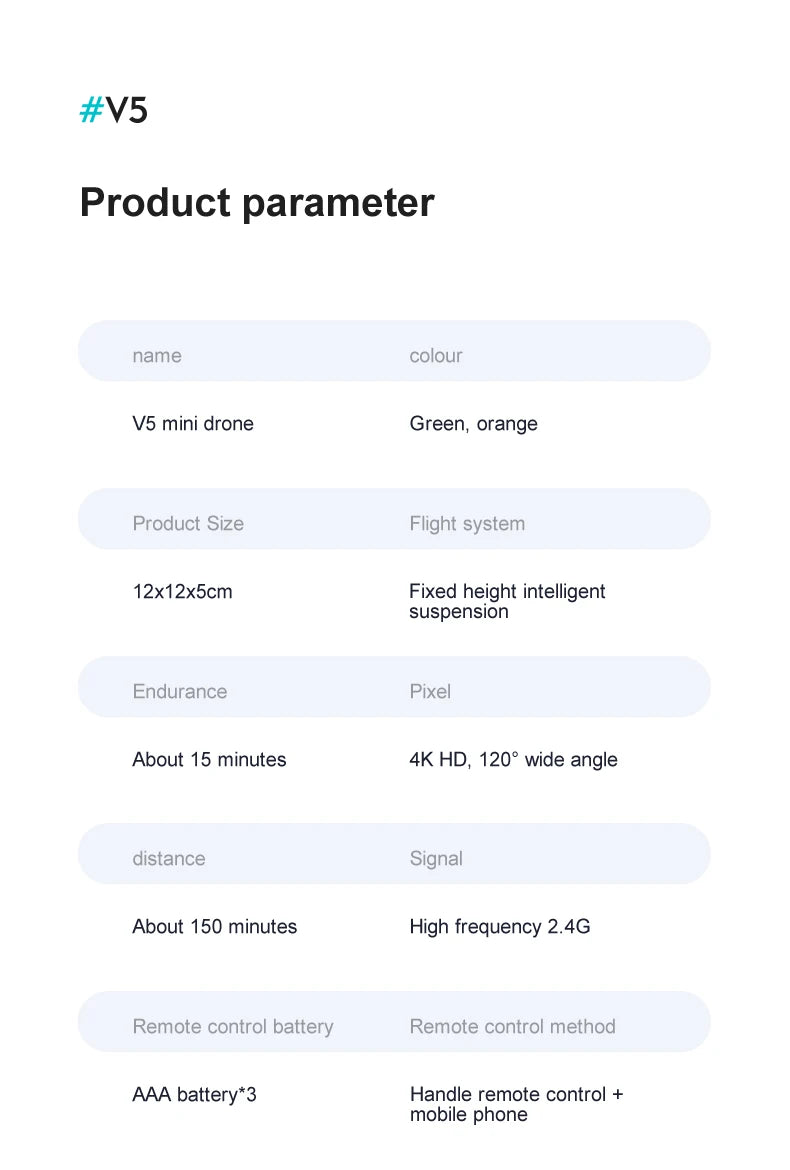This screenshot has width=790, height=1170.
Task: Click the "High frequency 2.4G" value
Action: 500,927
